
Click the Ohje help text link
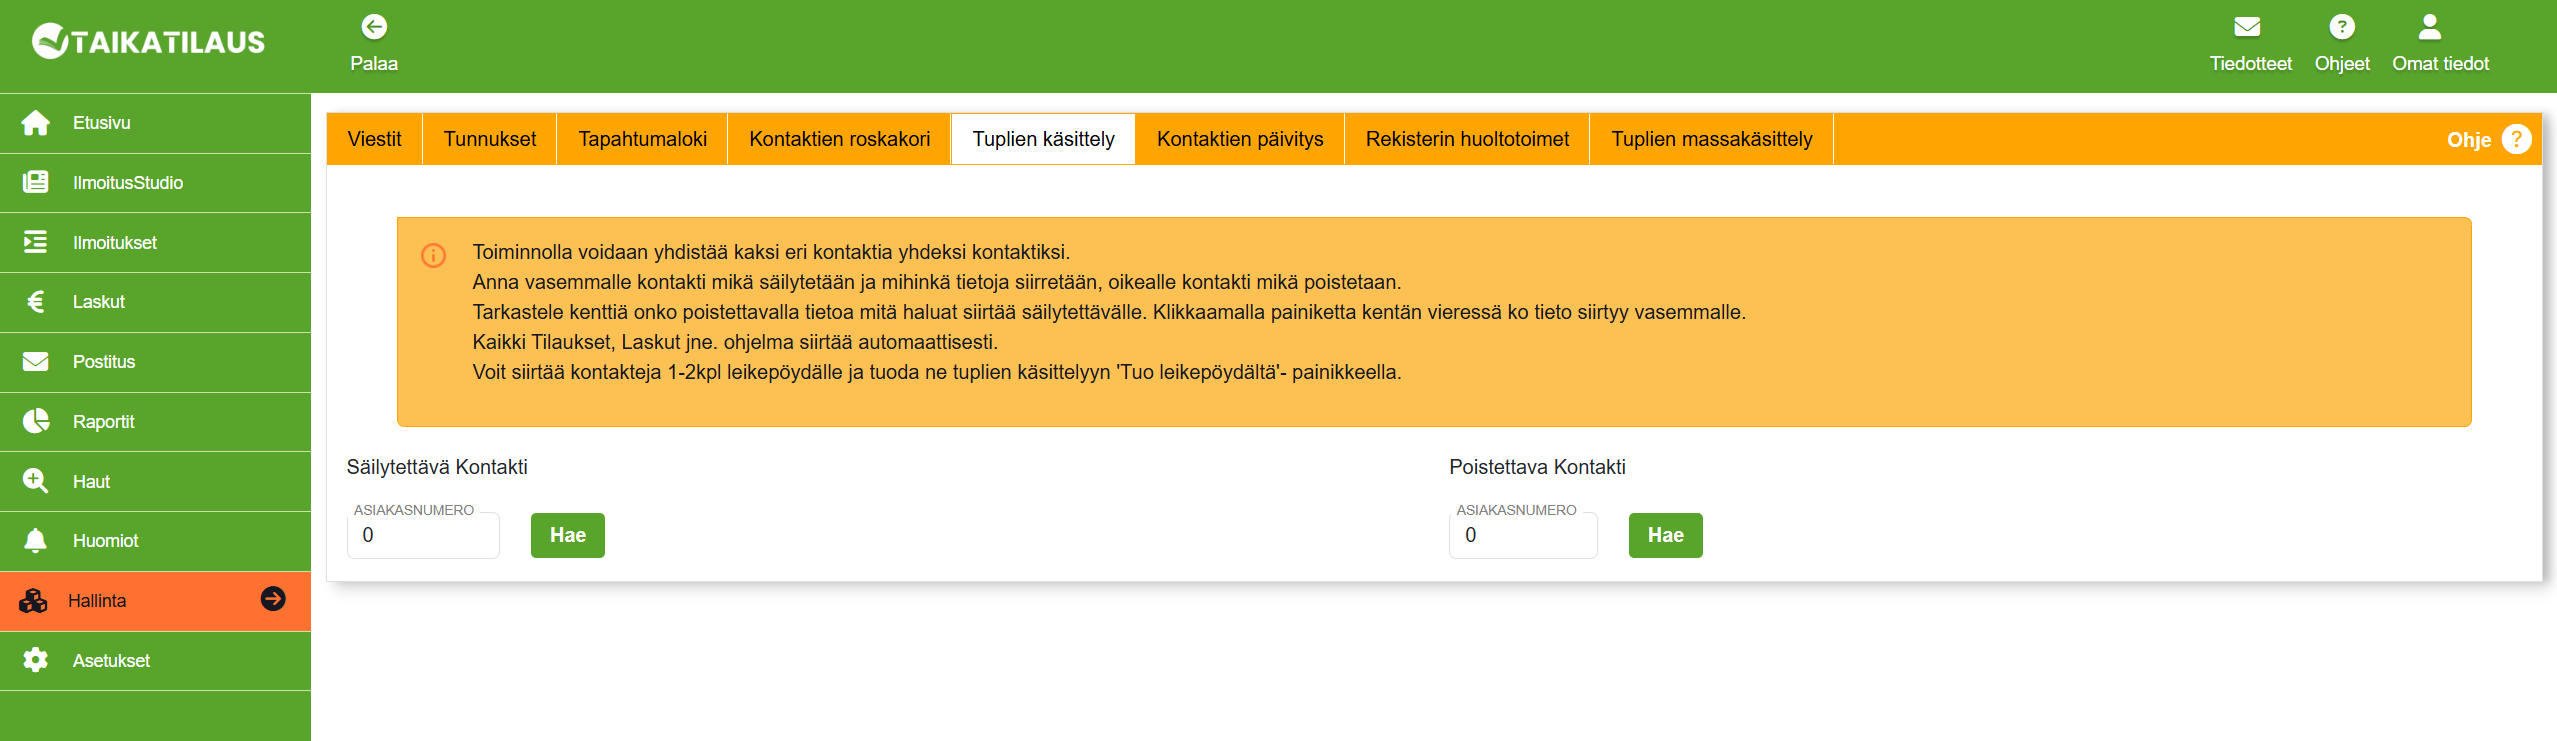2468,140
